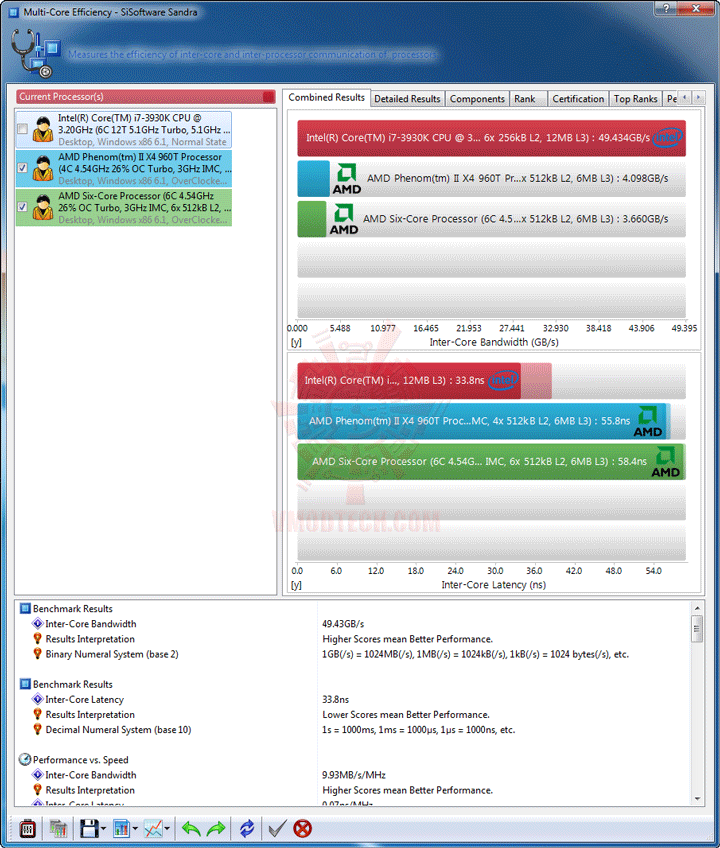The width and height of the screenshot is (720, 848).
Task: Open the options settings icon in bottom toolbar
Action: click(27, 829)
